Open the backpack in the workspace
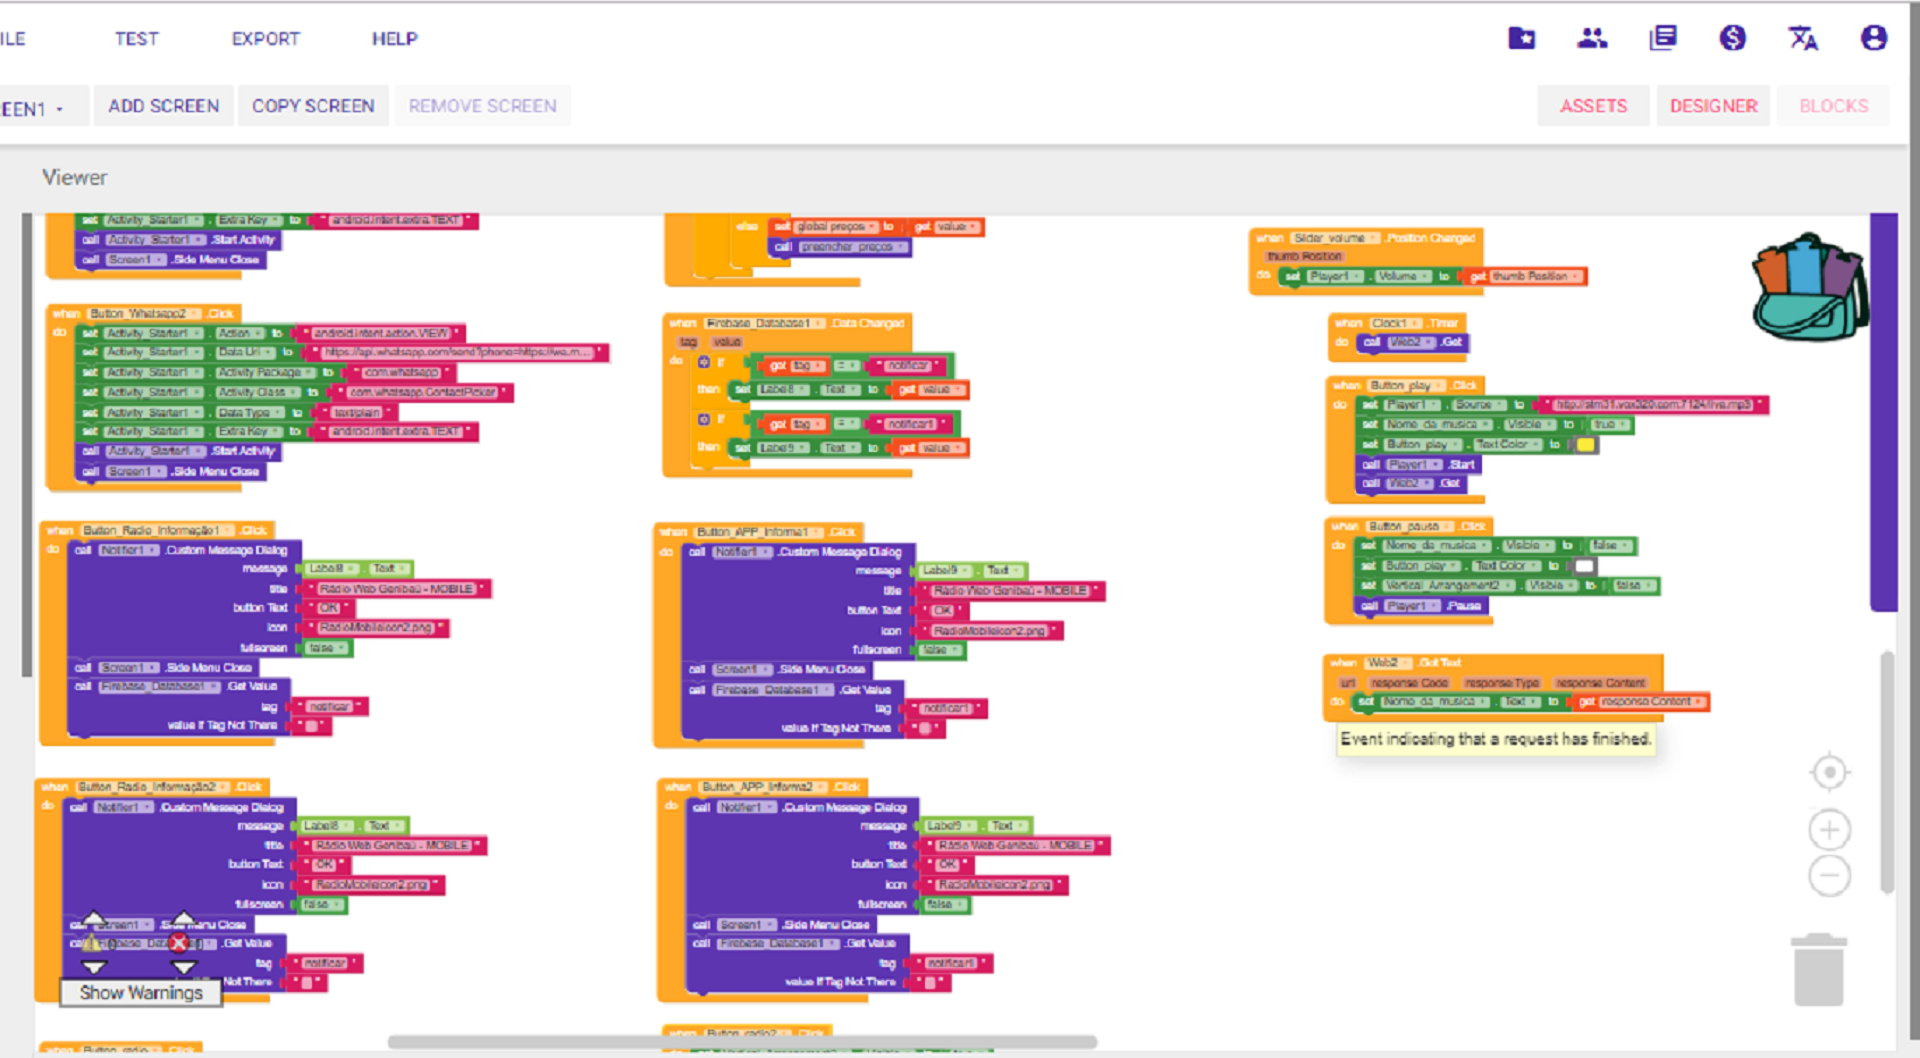 (1808, 288)
